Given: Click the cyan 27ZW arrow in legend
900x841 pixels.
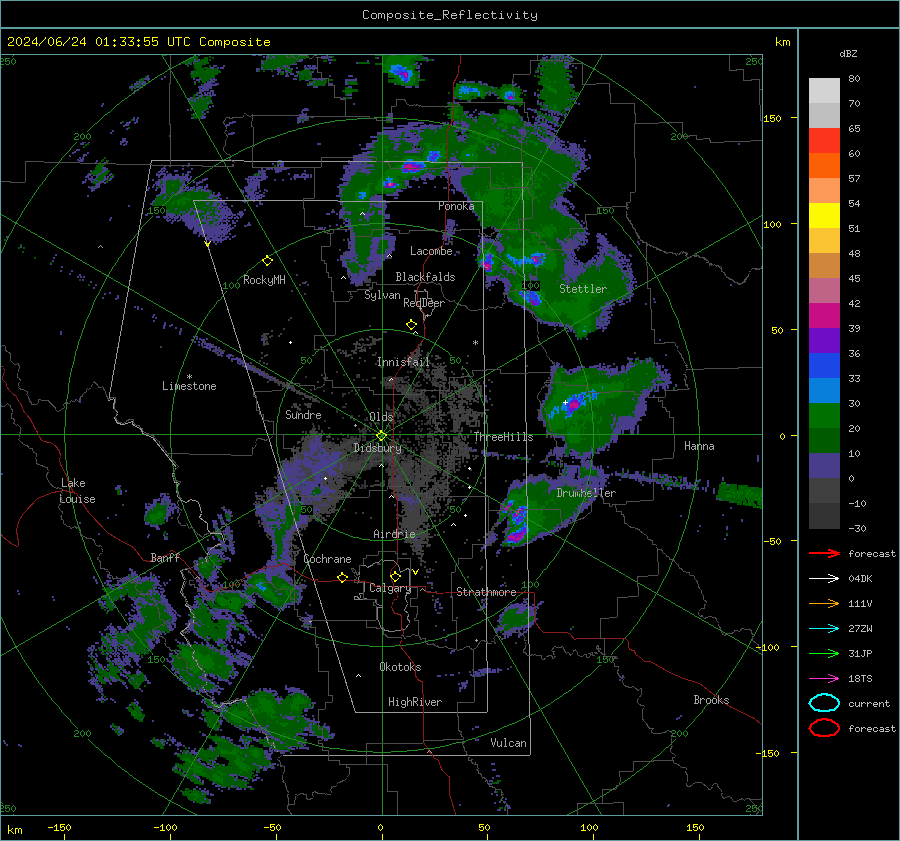Looking at the screenshot, I should click(824, 629).
